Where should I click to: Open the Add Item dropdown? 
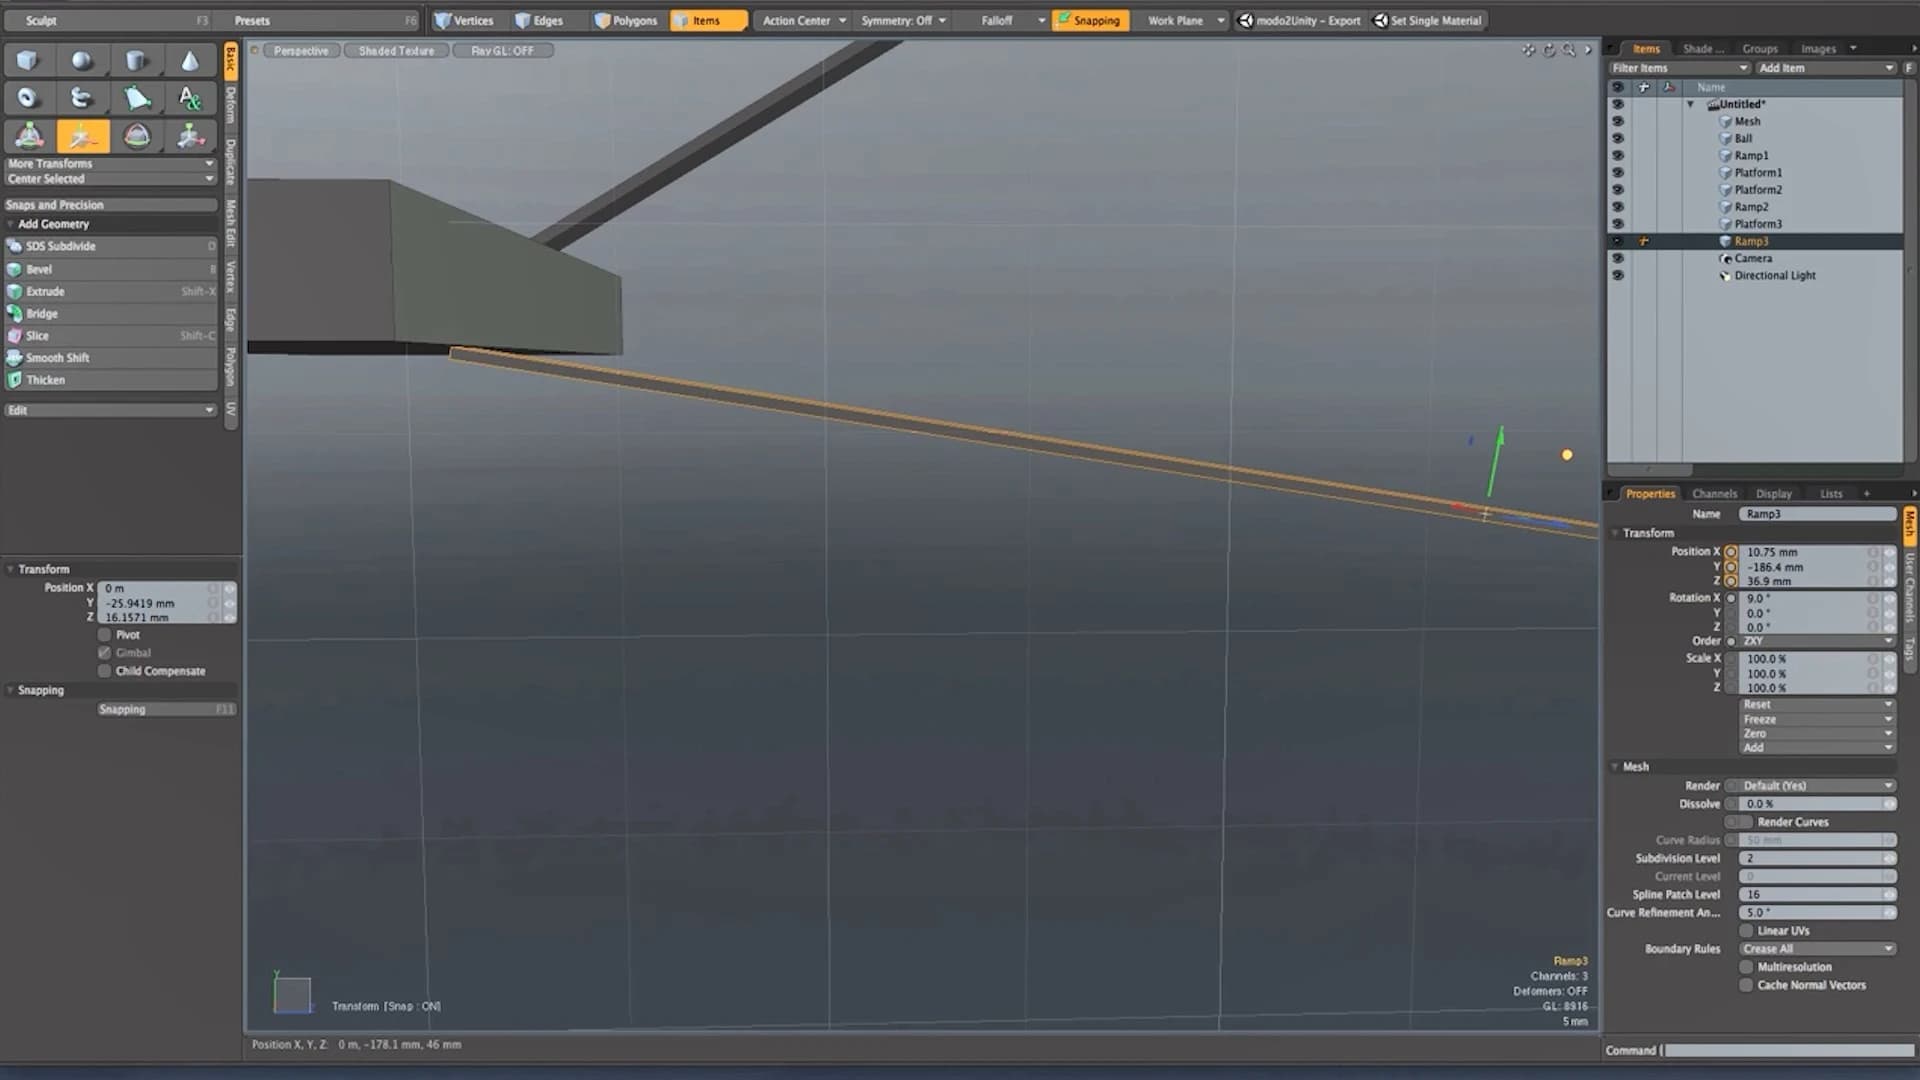coord(1826,67)
